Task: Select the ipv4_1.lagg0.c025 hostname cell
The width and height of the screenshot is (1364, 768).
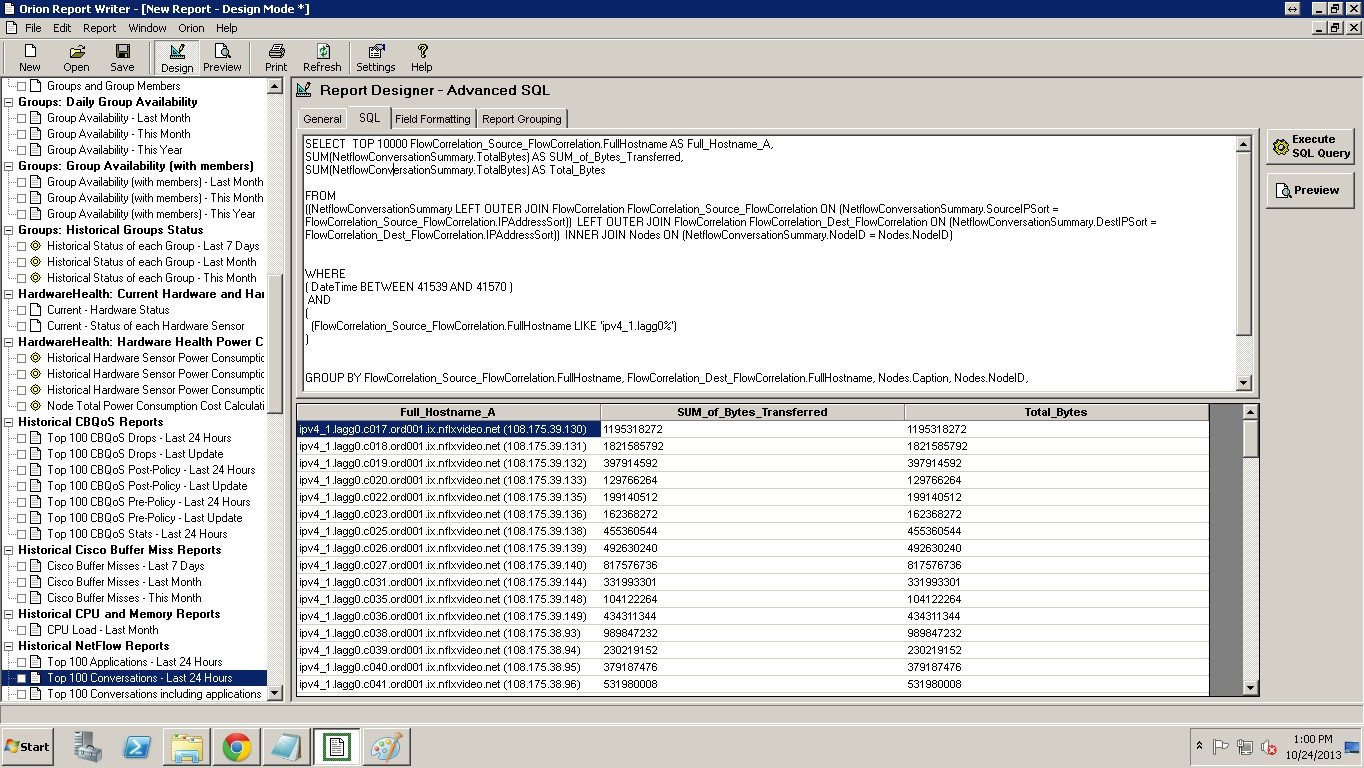Action: [448, 531]
